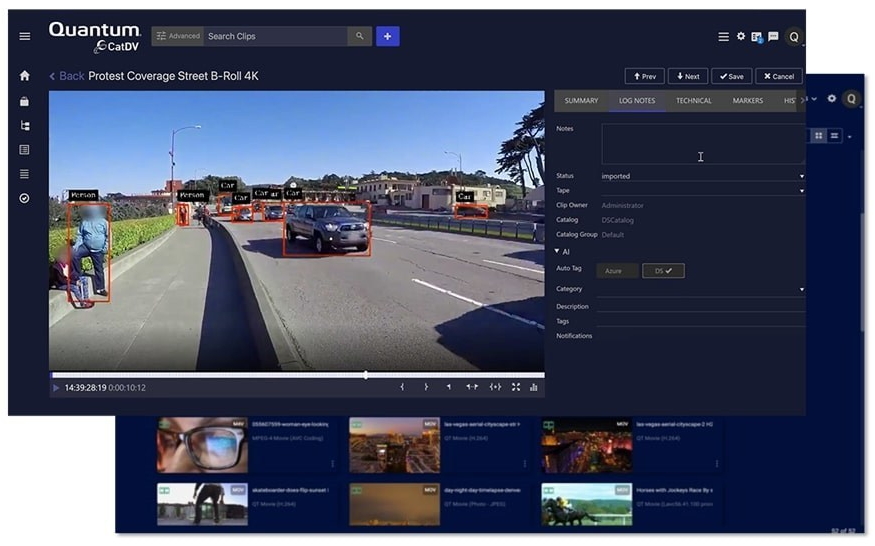Collapse the AI section triangle

(557, 251)
